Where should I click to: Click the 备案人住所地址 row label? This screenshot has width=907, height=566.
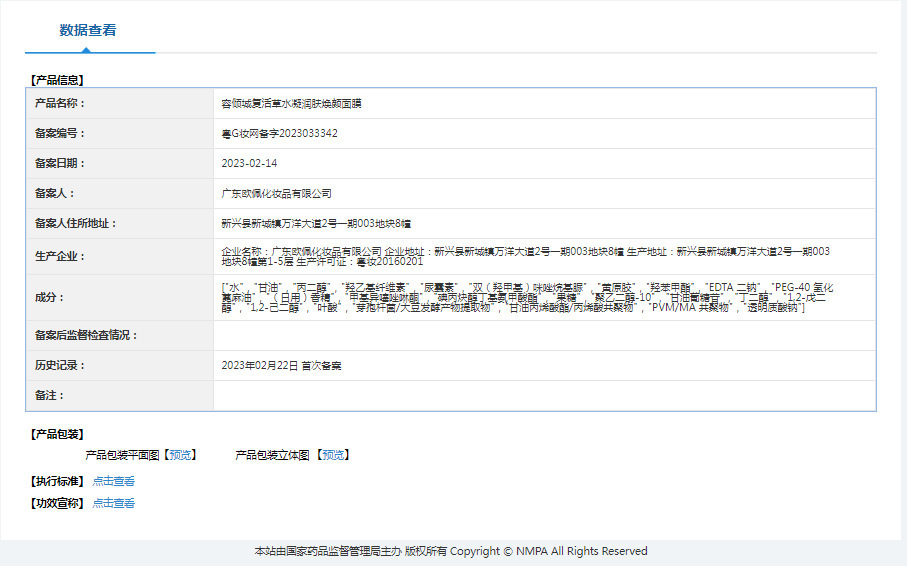(76, 223)
